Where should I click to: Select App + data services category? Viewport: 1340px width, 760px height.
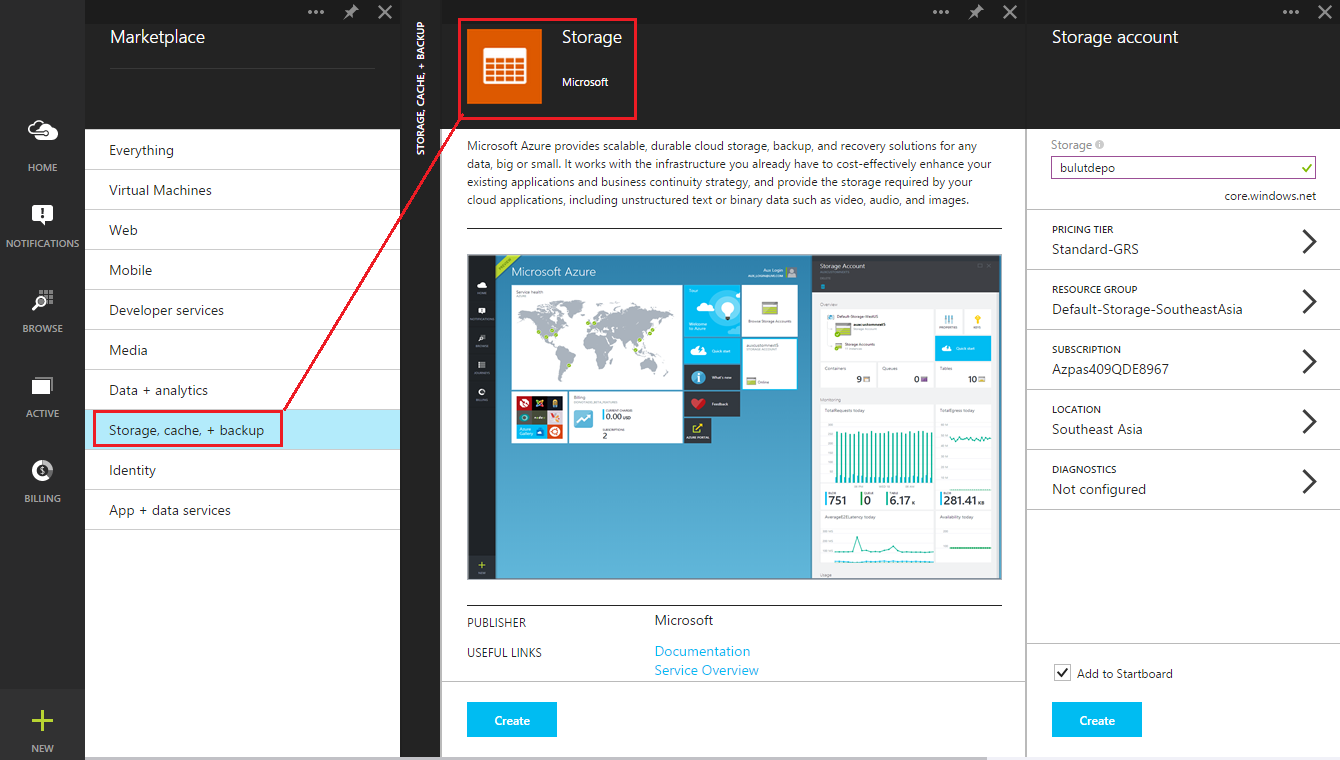tap(242, 510)
